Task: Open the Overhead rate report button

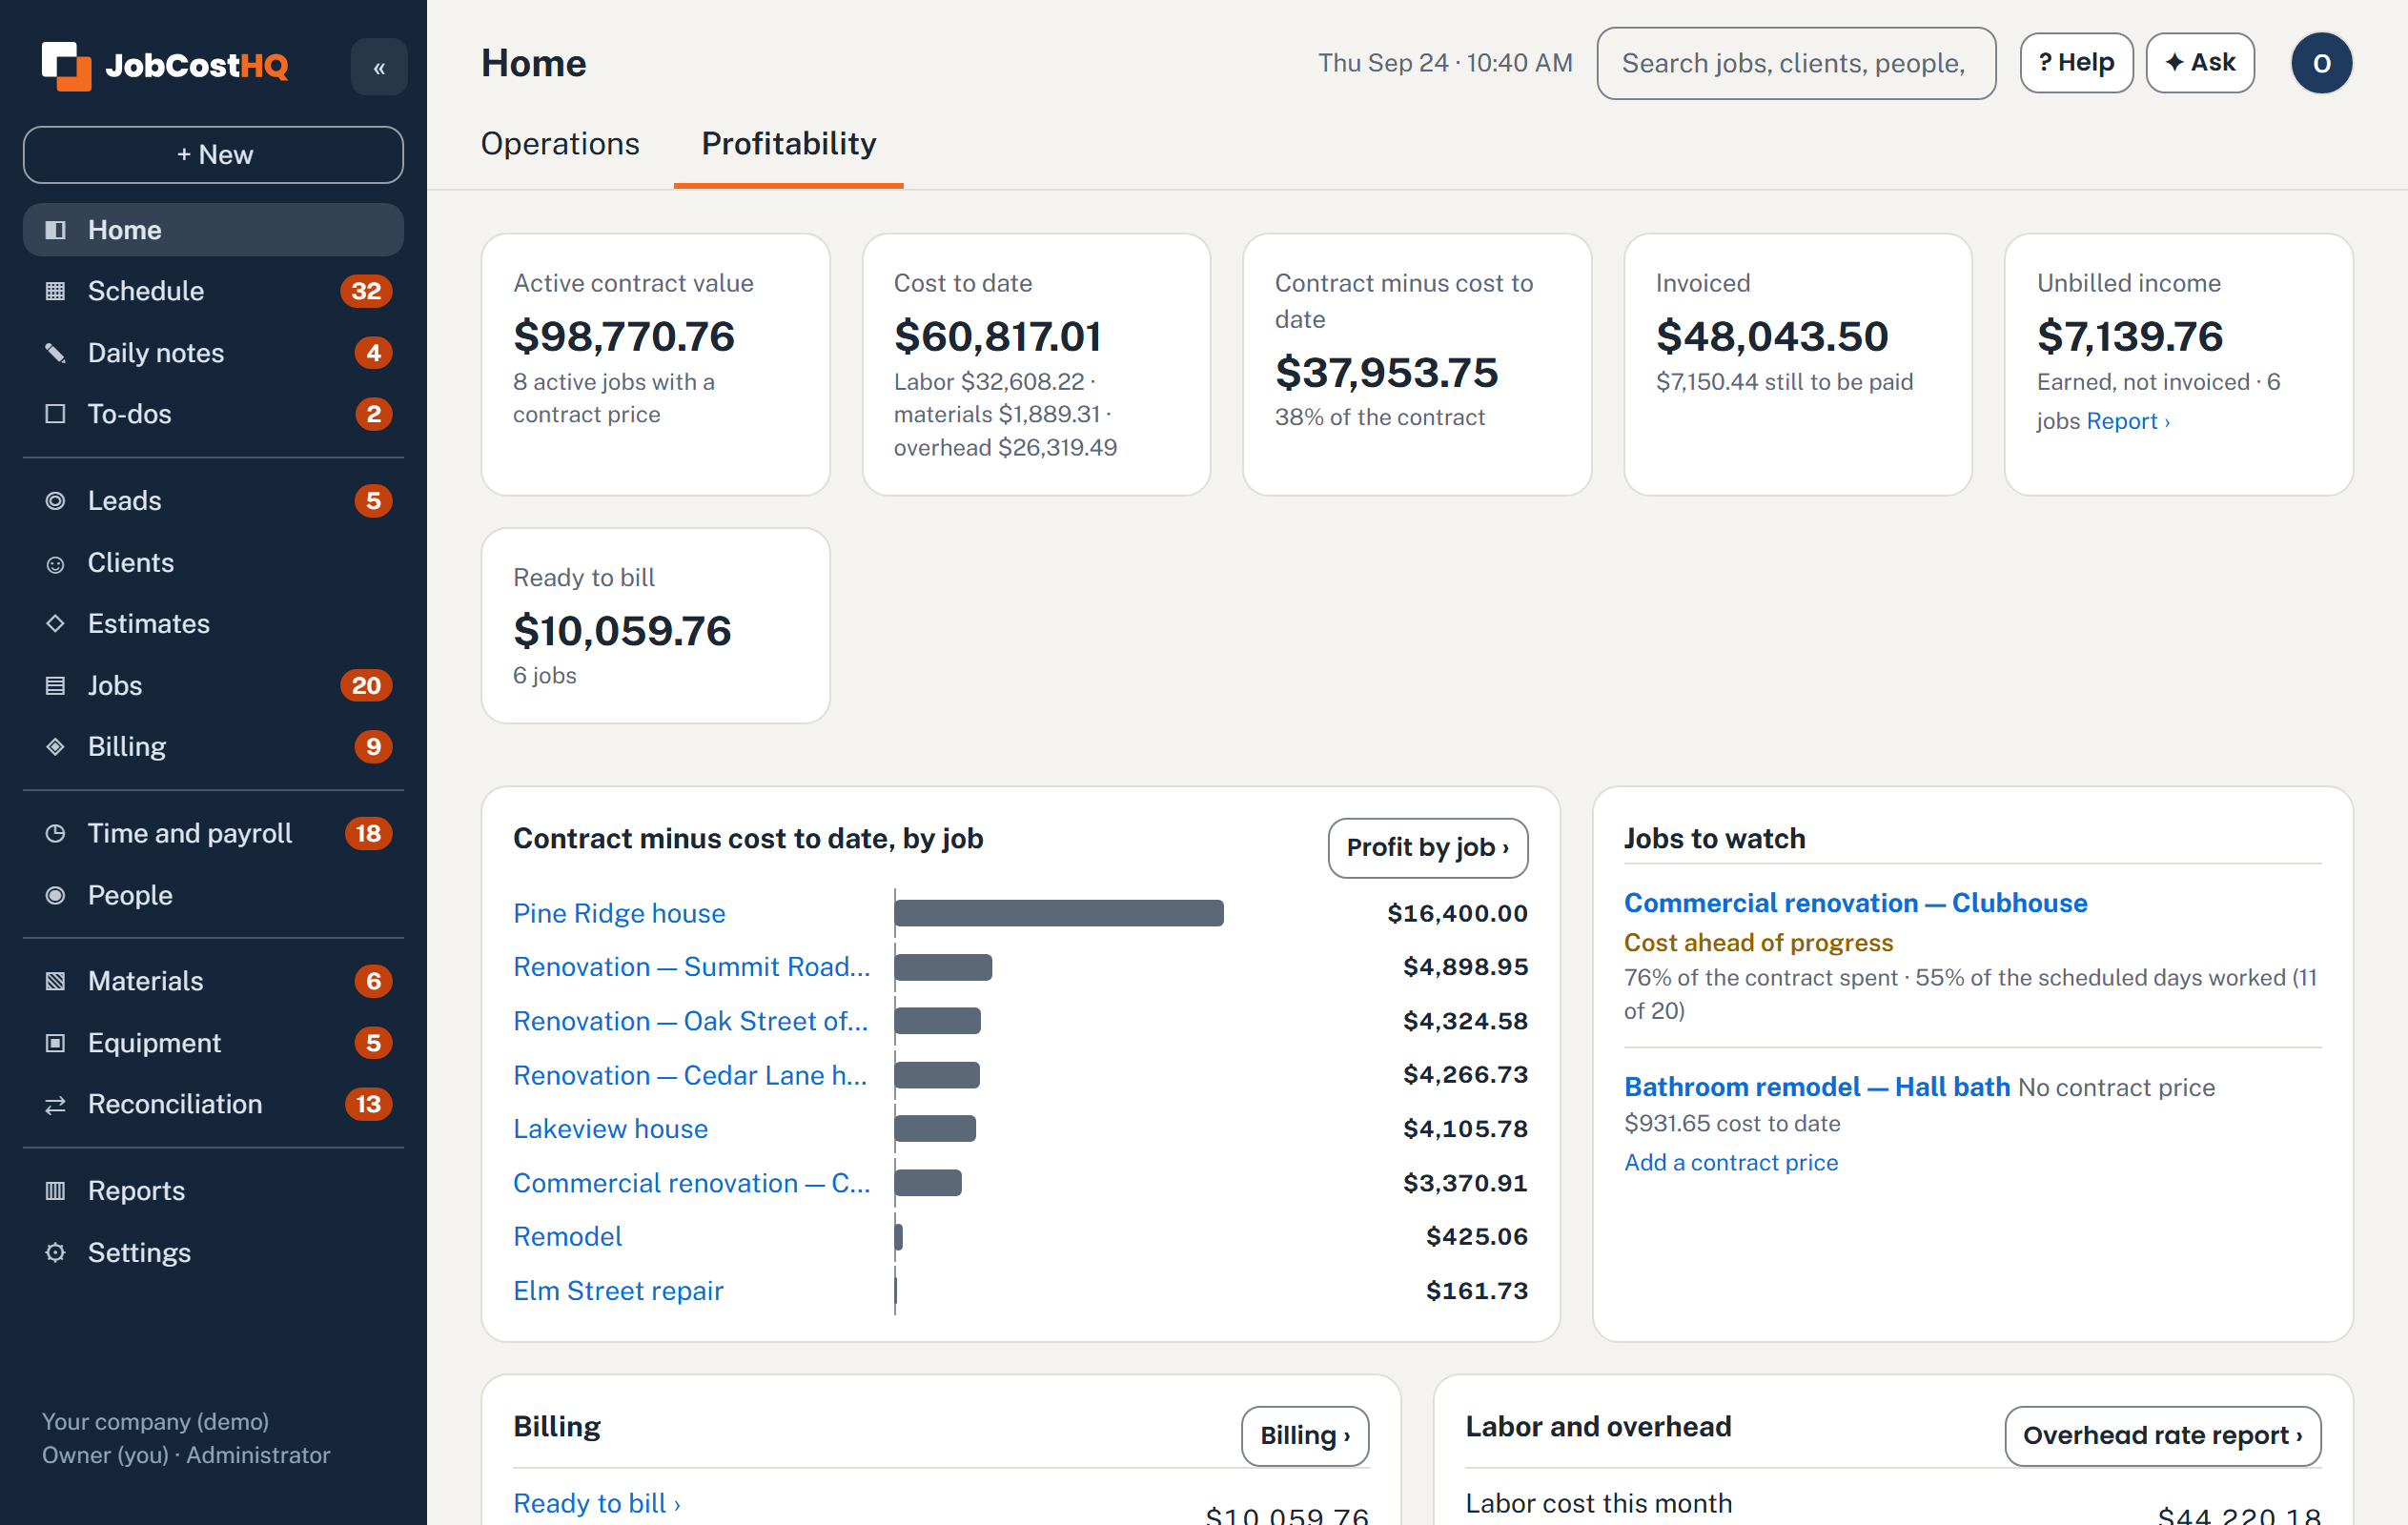Action: click(2162, 1436)
